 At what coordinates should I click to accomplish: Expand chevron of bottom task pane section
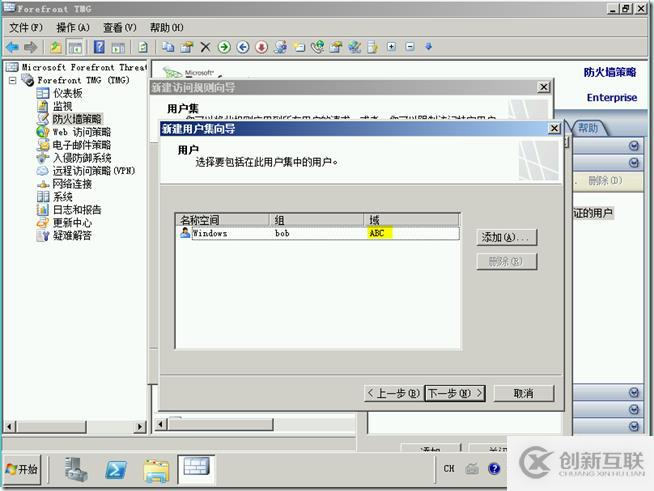click(634, 426)
